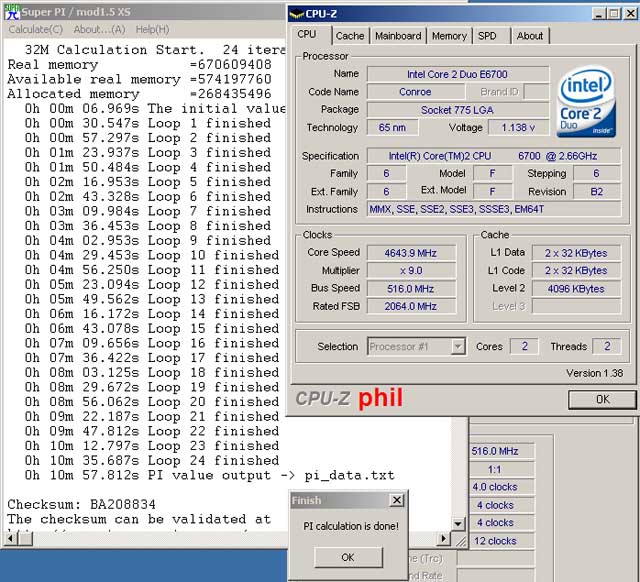The width and height of the screenshot is (640, 582).
Task: Click the 'Checksum: BA208834' line in Super PI
Action: tap(82, 504)
